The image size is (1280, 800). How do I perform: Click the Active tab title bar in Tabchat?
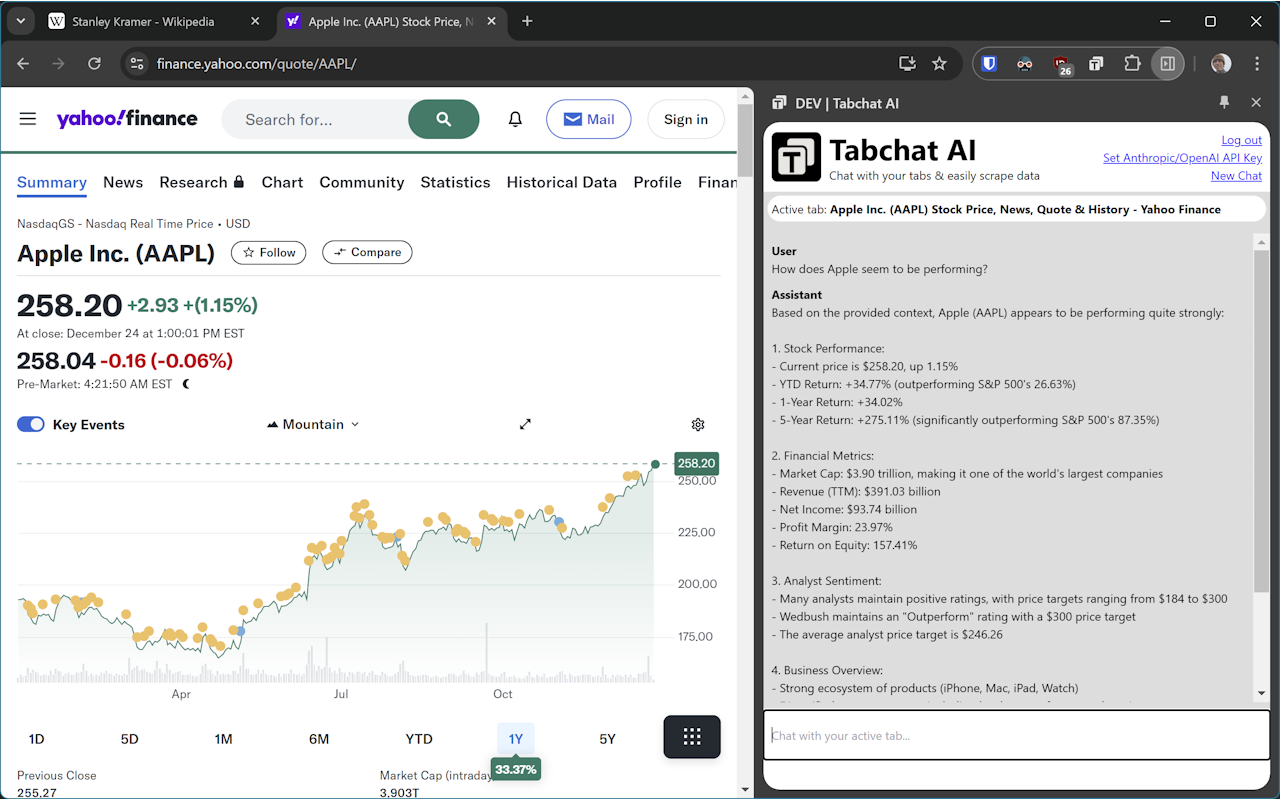tap(1016, 210)
